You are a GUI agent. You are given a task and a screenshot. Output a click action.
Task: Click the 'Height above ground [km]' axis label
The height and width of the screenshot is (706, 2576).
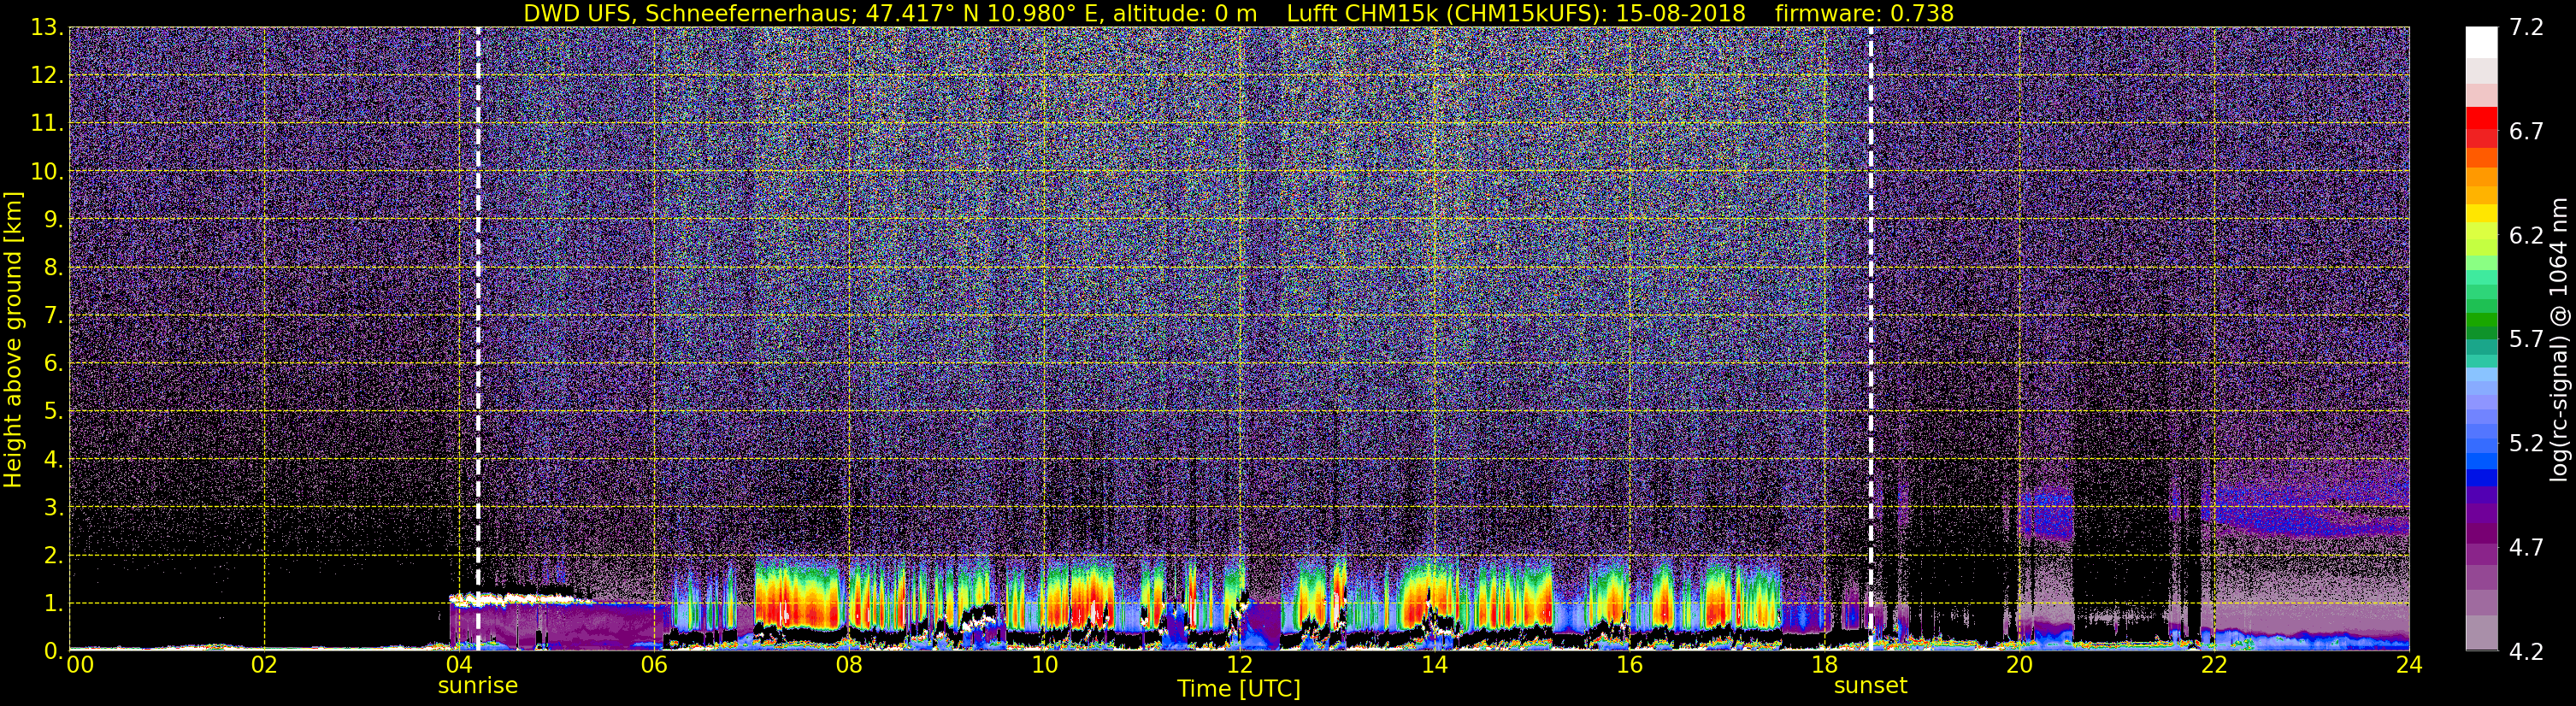click(x=13, y=340)
